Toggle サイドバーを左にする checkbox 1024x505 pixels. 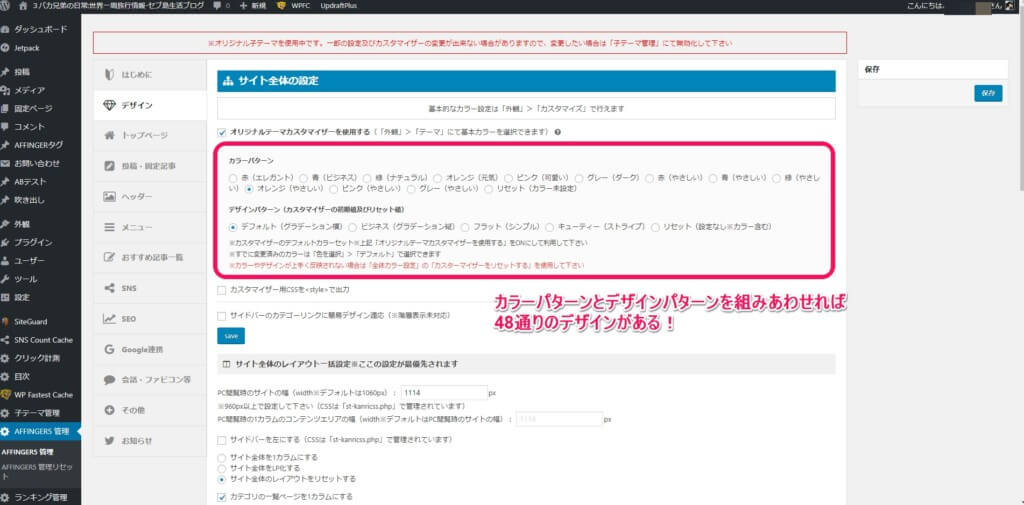pos(222,440)
